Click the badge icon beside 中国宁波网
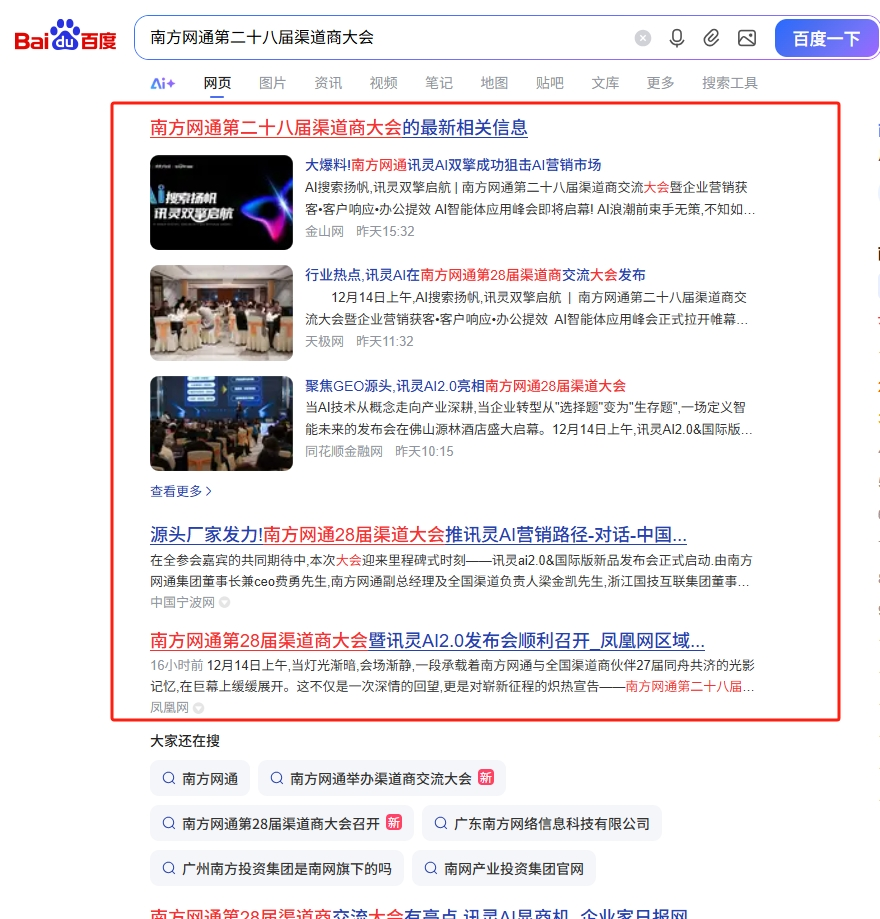The height and width of the screenshot is (919, 880). click(x=225, y=602)
